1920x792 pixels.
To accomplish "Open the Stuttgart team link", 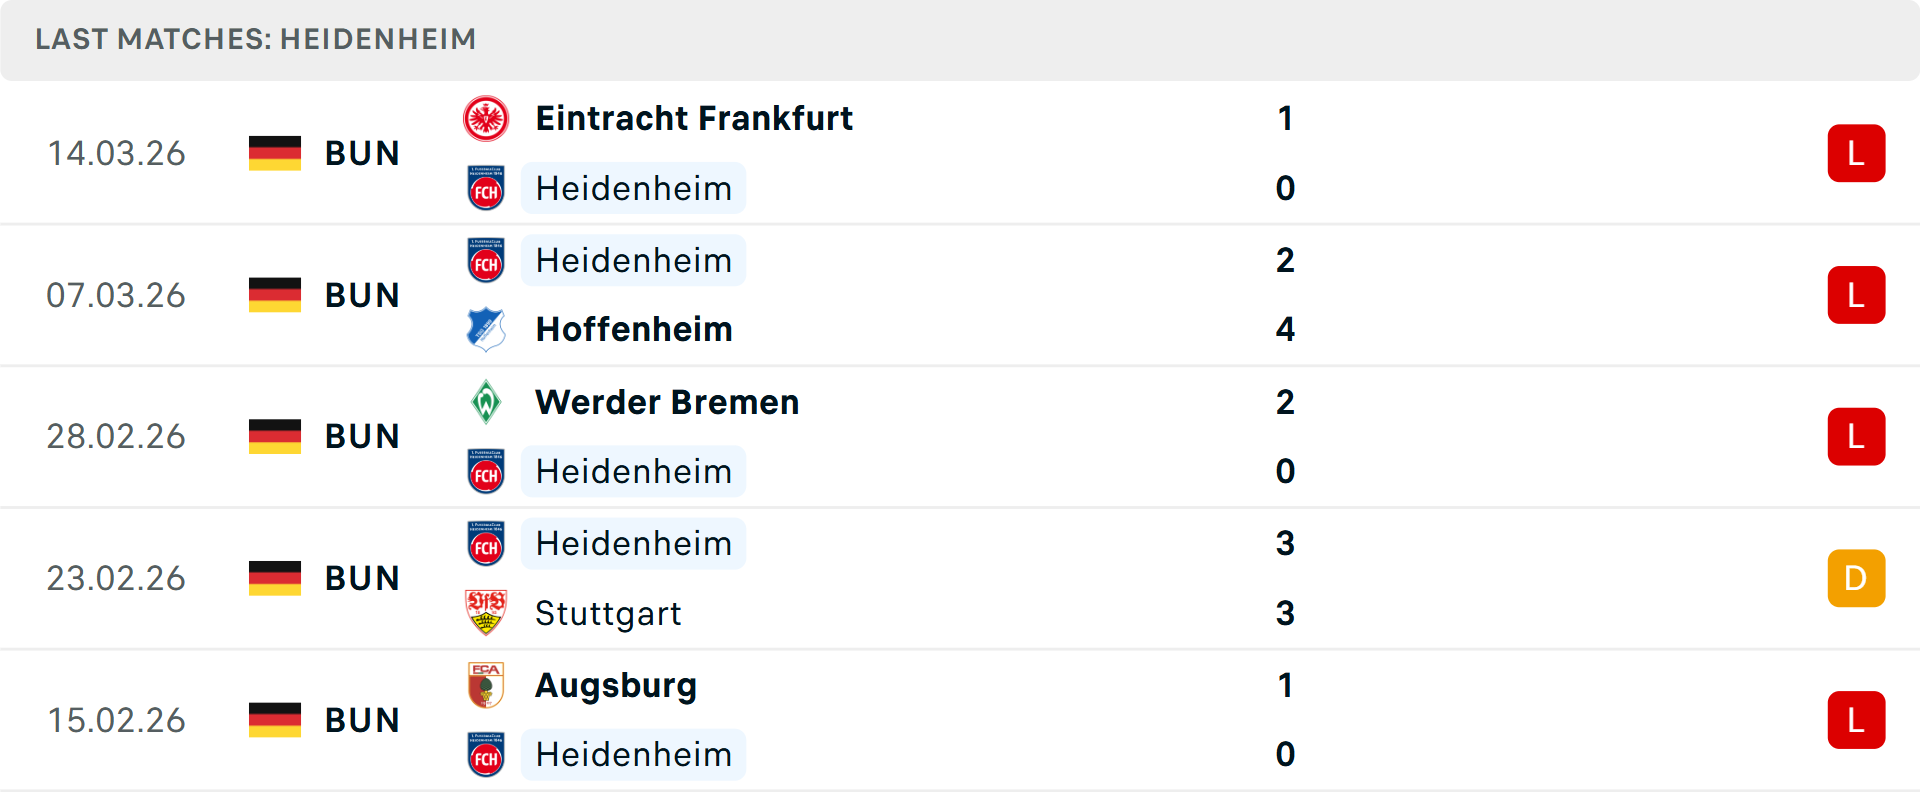I will point(608,613).
